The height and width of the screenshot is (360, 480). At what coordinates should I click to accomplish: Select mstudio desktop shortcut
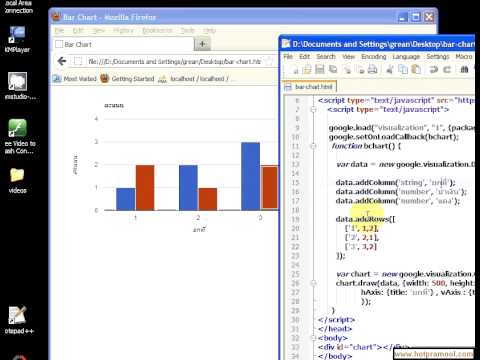click(x=18, y=86)
